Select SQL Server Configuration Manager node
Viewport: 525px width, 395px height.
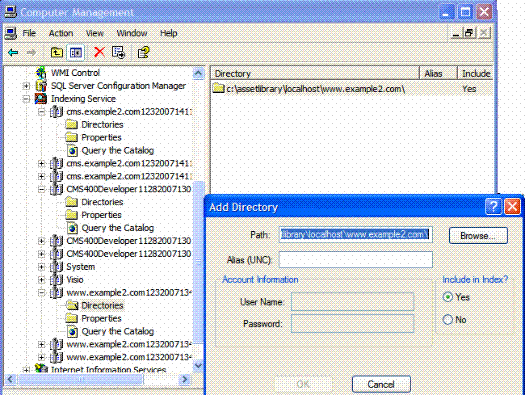[118, 86]
